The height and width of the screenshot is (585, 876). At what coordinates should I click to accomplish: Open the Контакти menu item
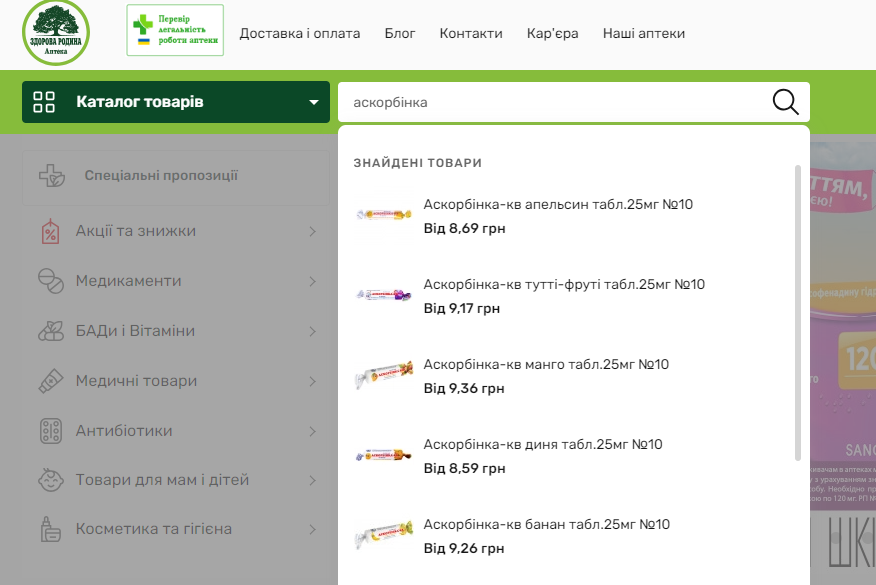pyautogui.click(x=469, y=33)
